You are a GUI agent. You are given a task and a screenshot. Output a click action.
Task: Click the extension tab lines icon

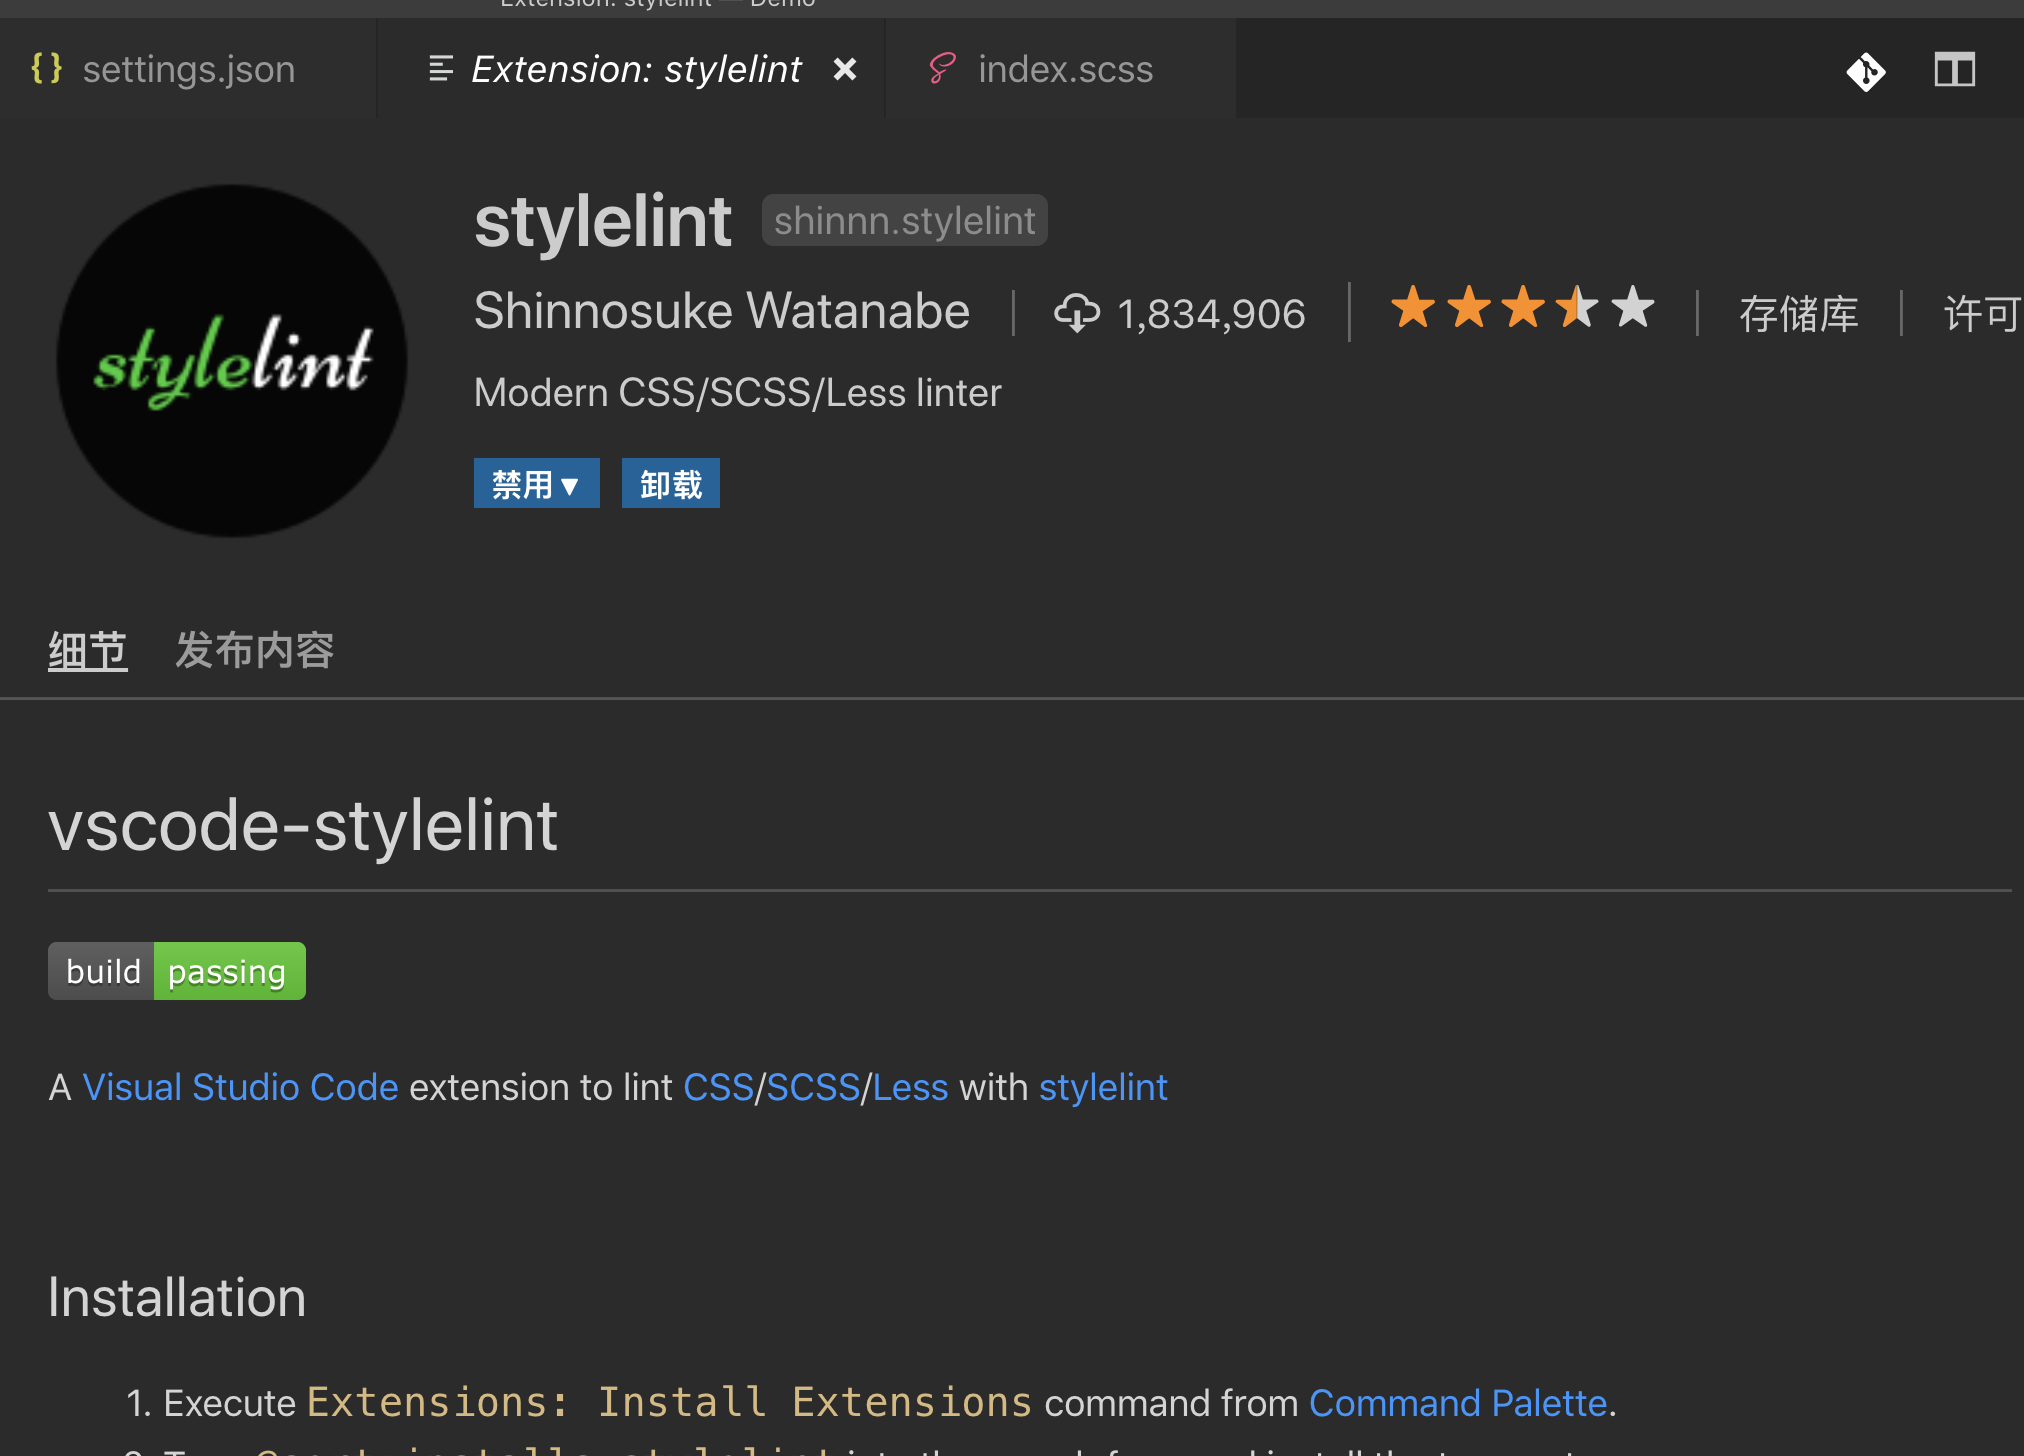point(441,69)
